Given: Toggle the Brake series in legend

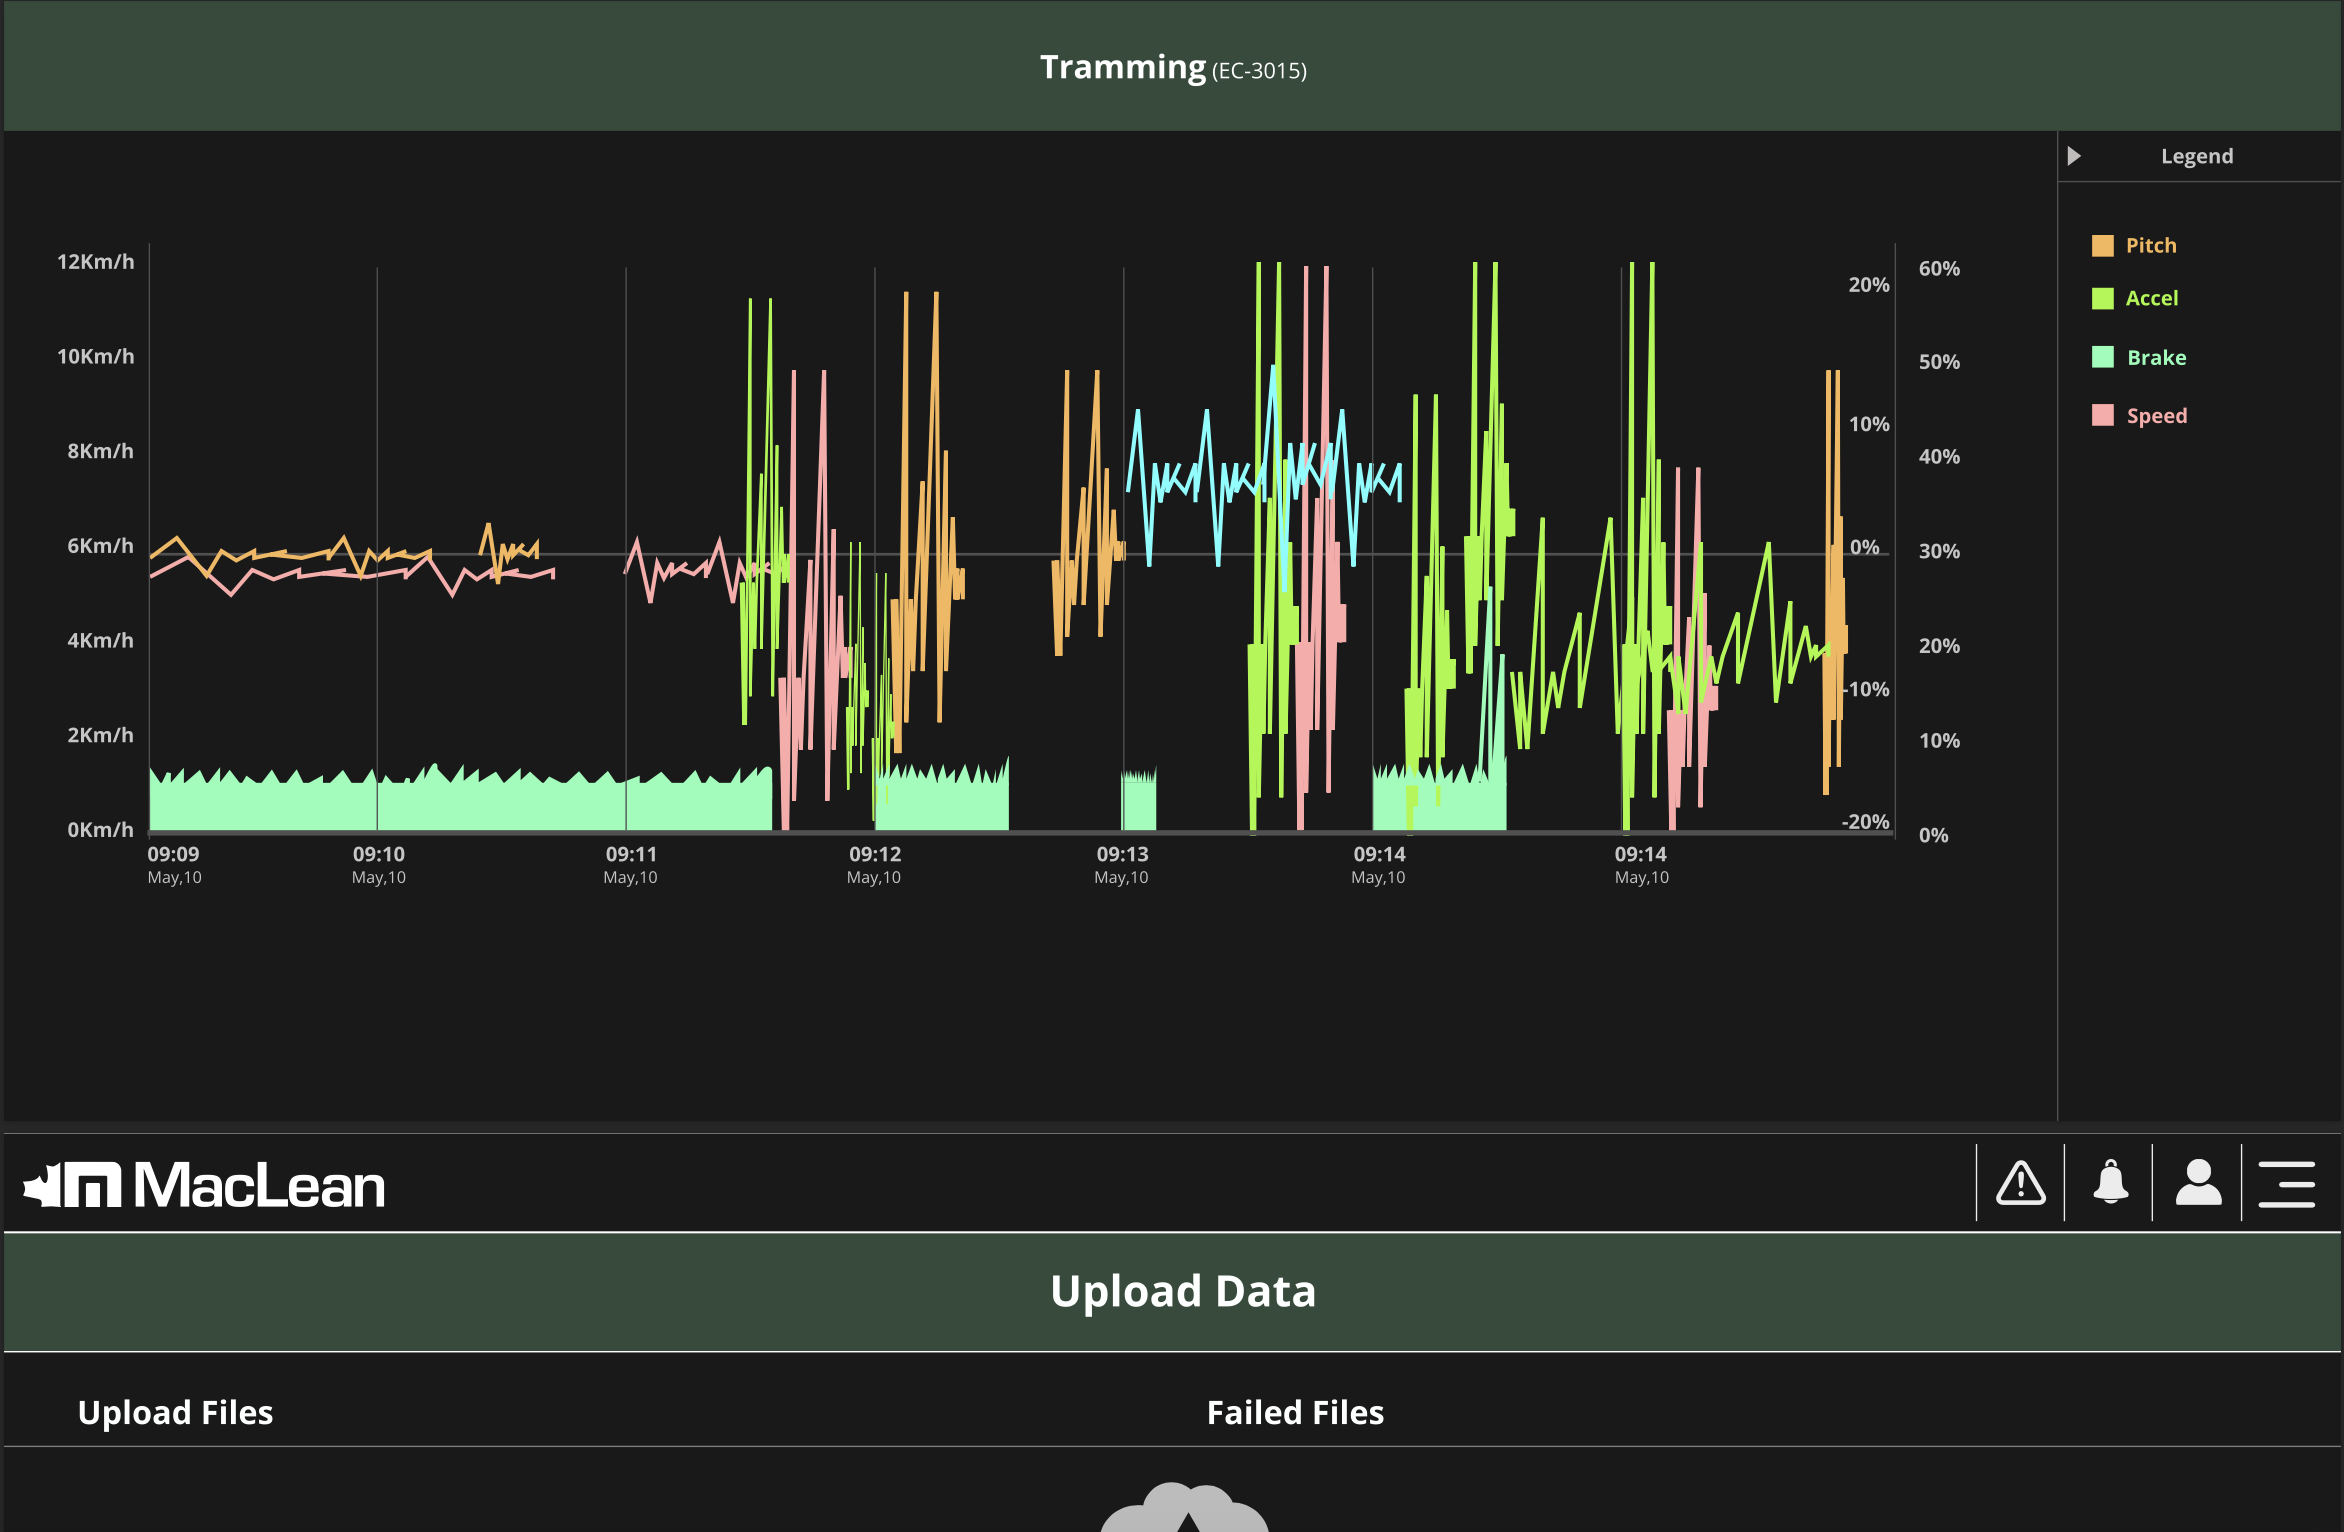Looking at the screenshot, I should 2156,358.
